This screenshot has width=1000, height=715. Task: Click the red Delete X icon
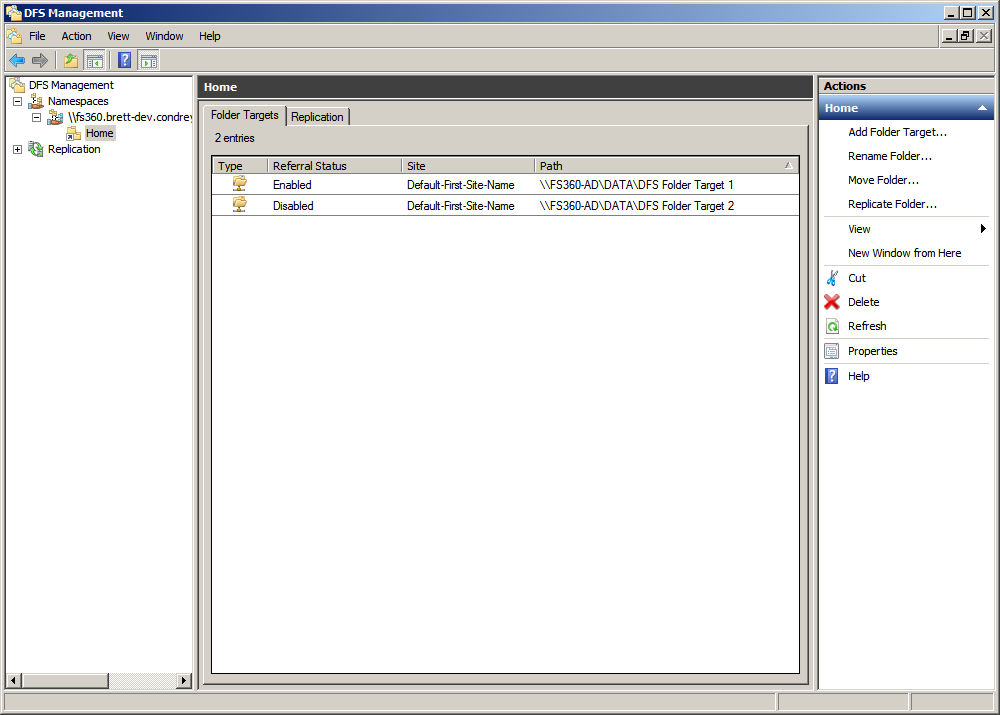(x=832, y=302)
